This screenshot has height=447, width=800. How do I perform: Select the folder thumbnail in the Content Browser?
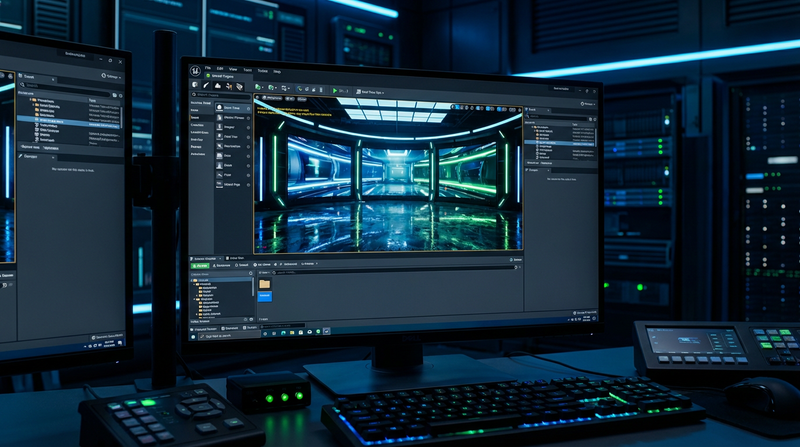click(265, 284)
